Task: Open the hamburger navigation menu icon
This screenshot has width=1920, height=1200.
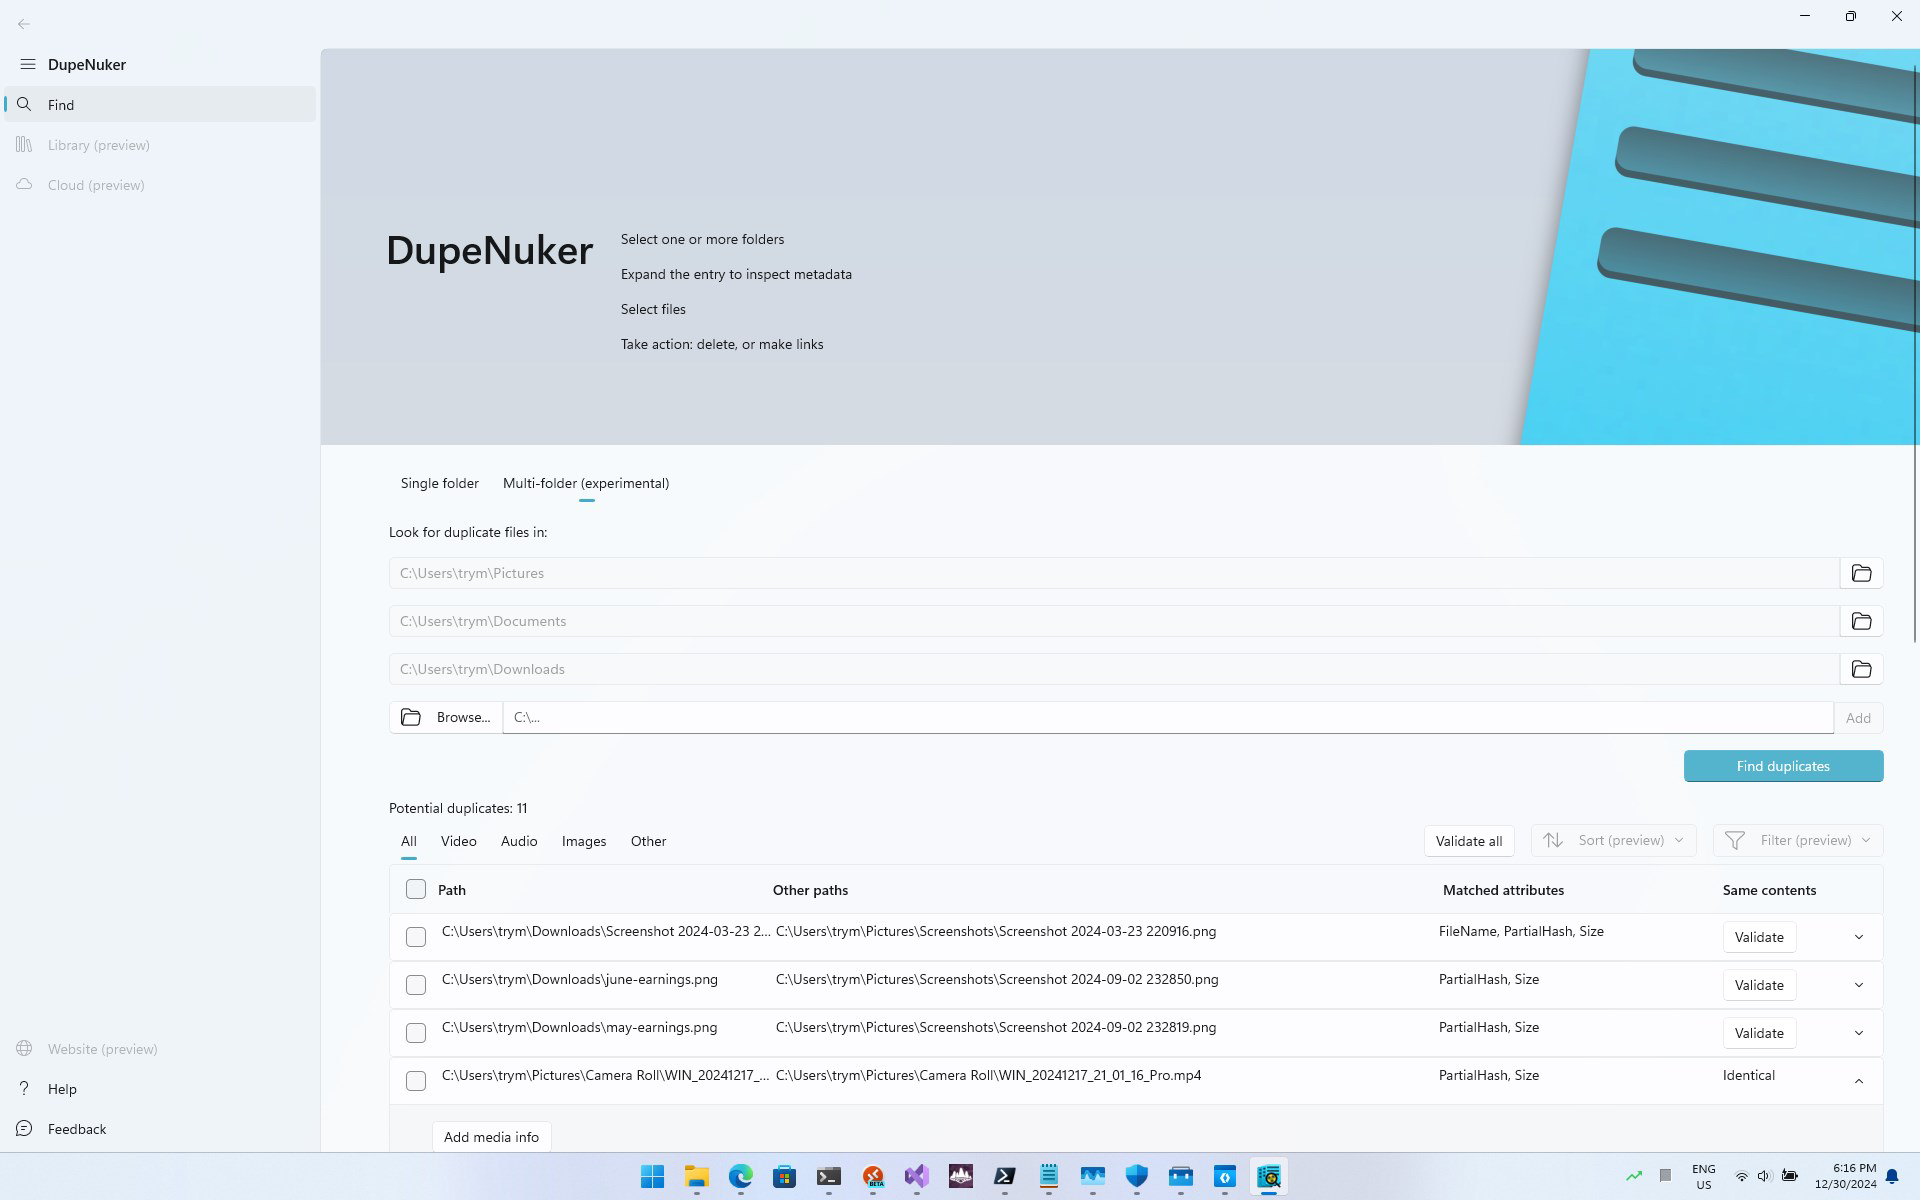Action: [27, 64]
